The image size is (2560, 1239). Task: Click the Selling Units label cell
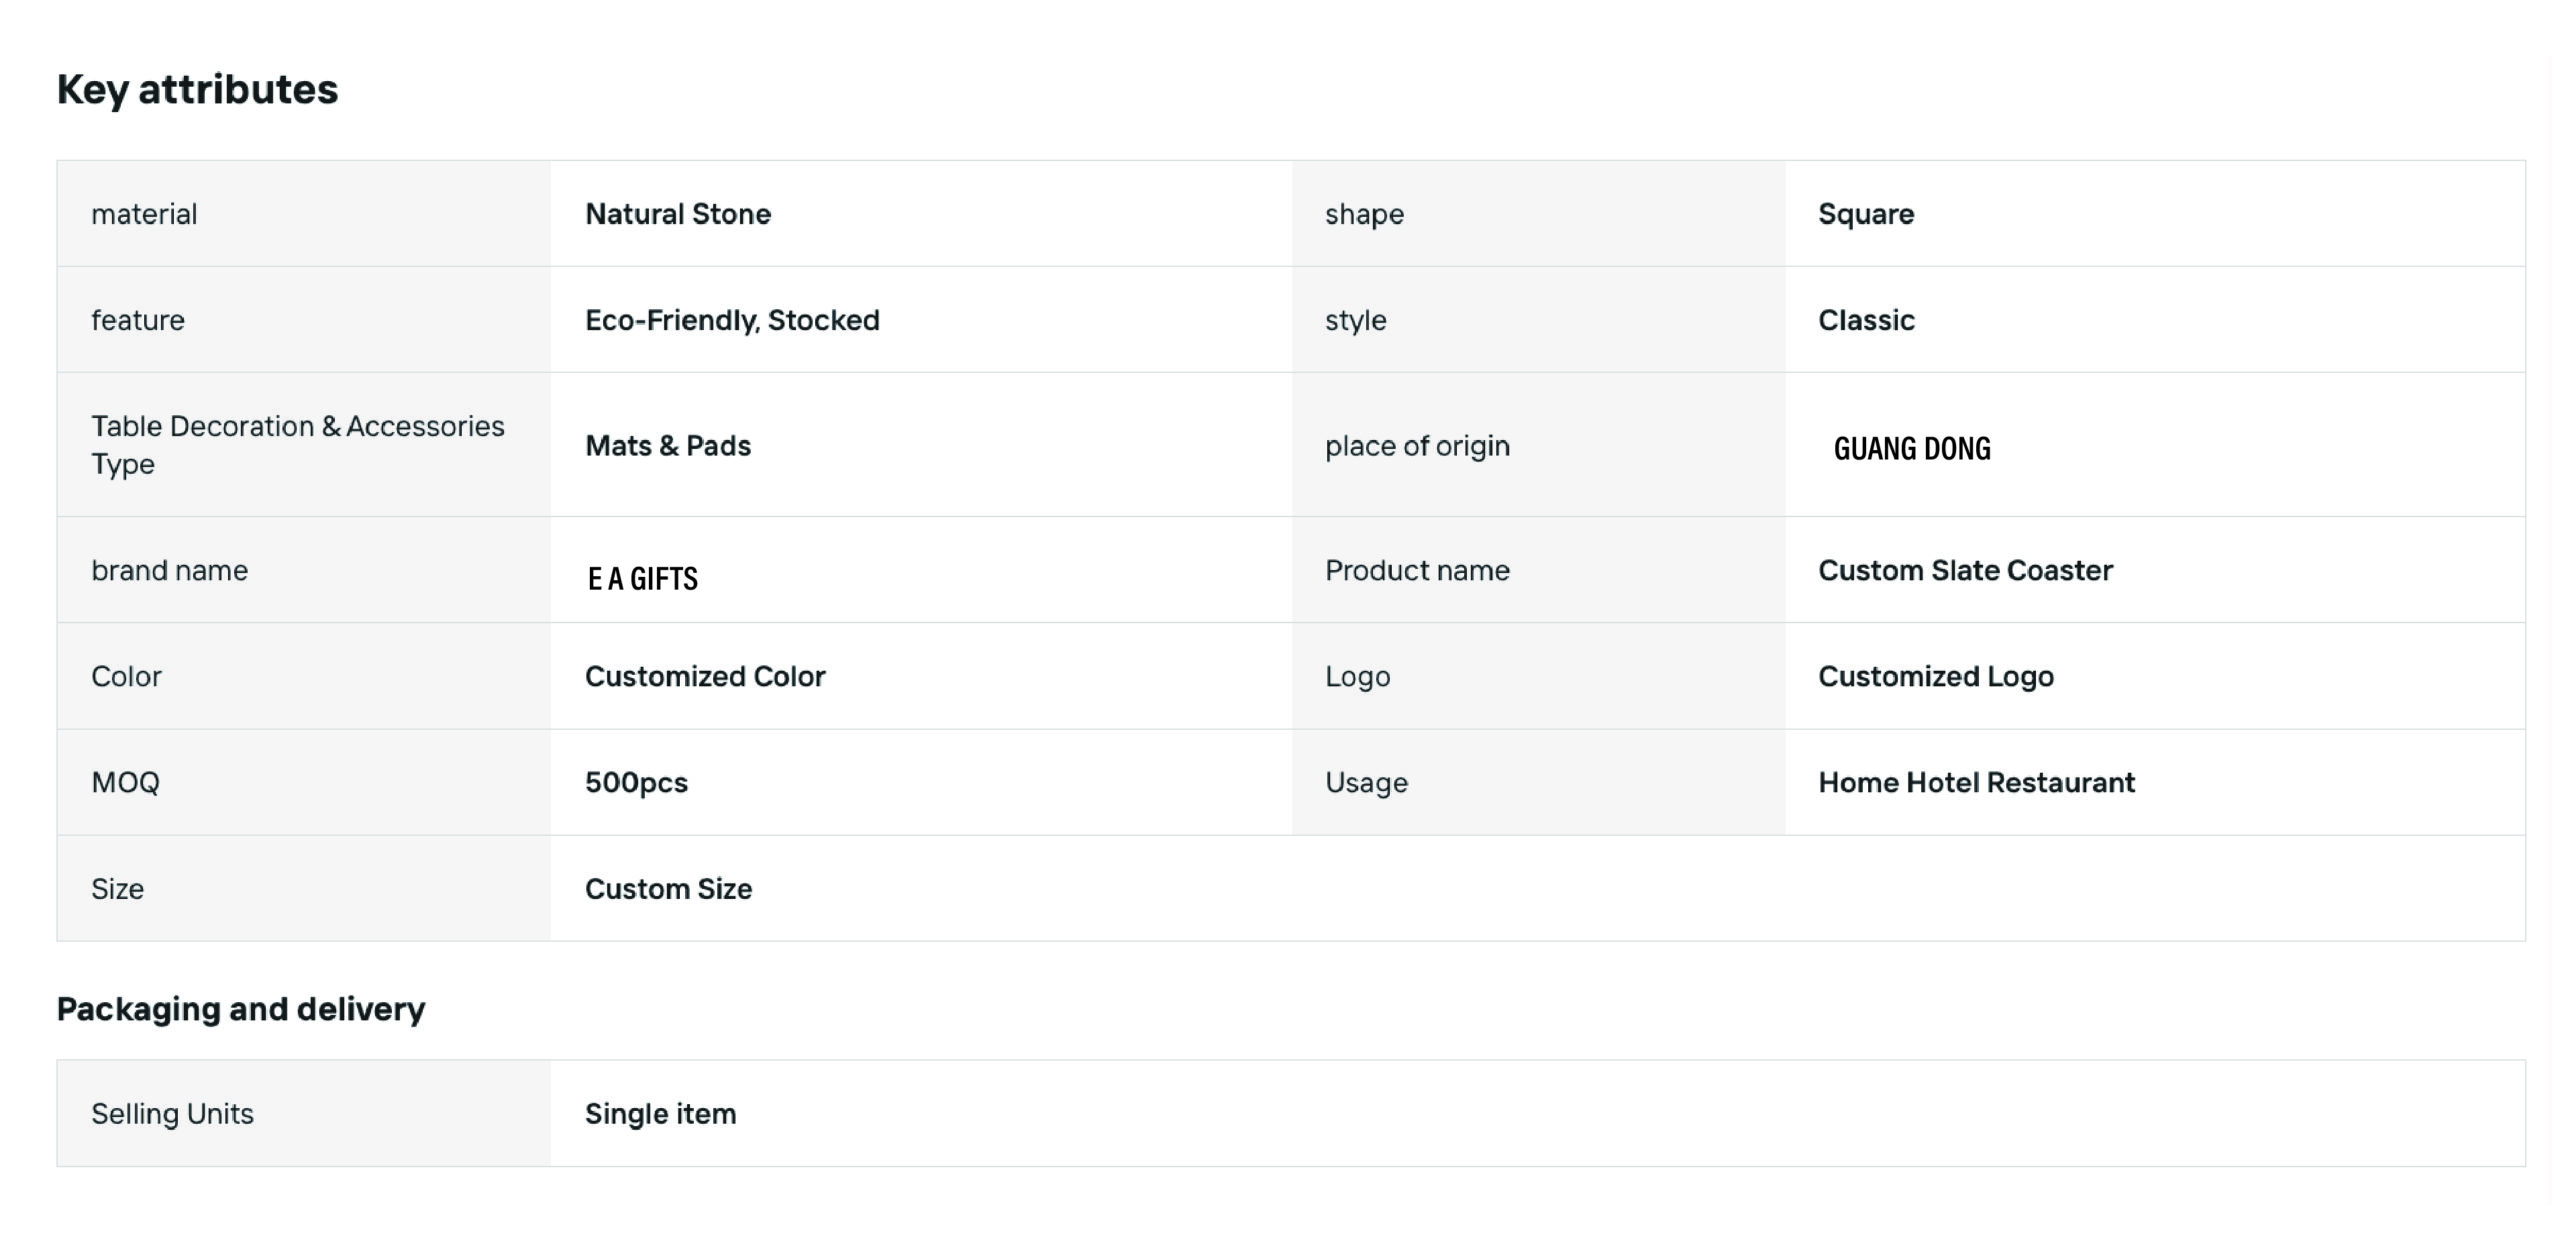pyautogui.click(x=304, y=1114)
